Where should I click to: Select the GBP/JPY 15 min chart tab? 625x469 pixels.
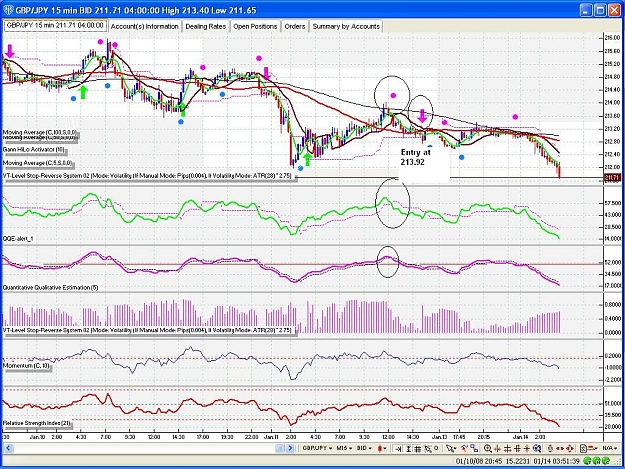pos(55,26)
